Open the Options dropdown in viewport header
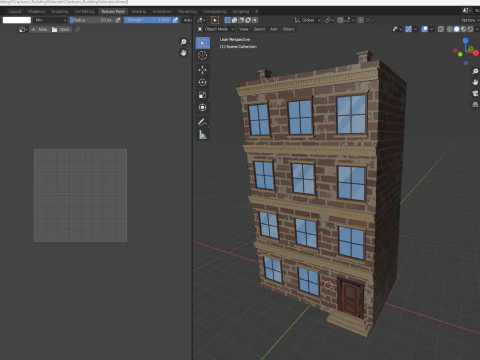The height and width of the screenshot is (360, 480). coord(470,20)
